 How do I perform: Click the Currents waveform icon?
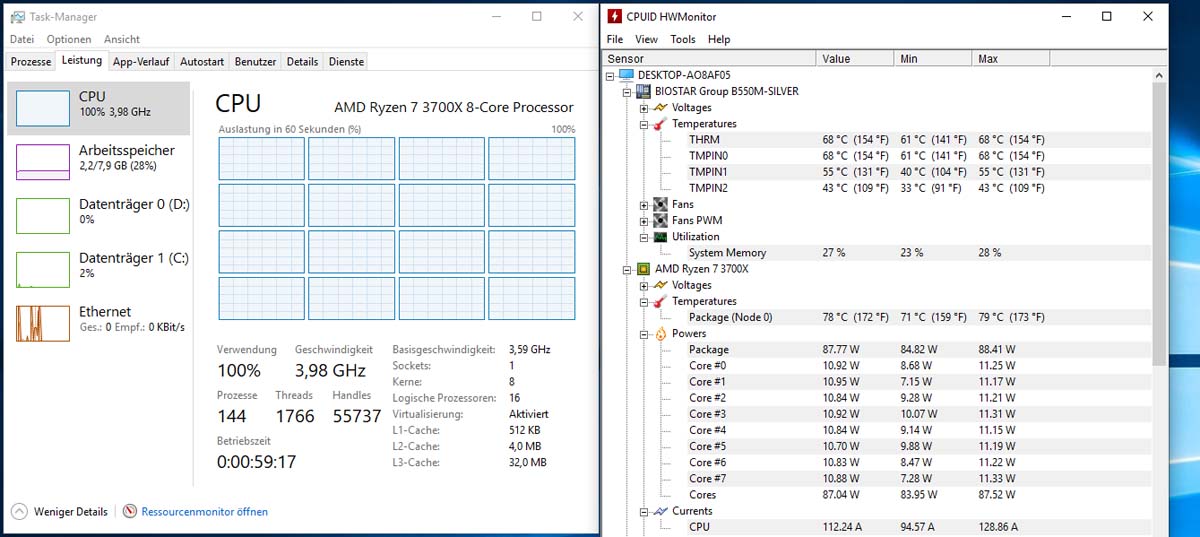tap(660, 511)
